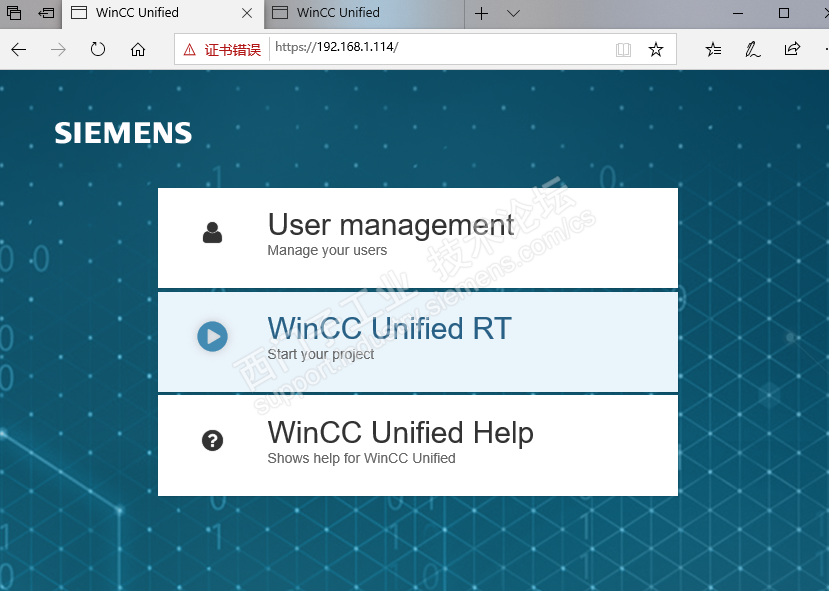Screen dimensions: 829x591
Task: Go forward to next page
Action: coord(58,50)
